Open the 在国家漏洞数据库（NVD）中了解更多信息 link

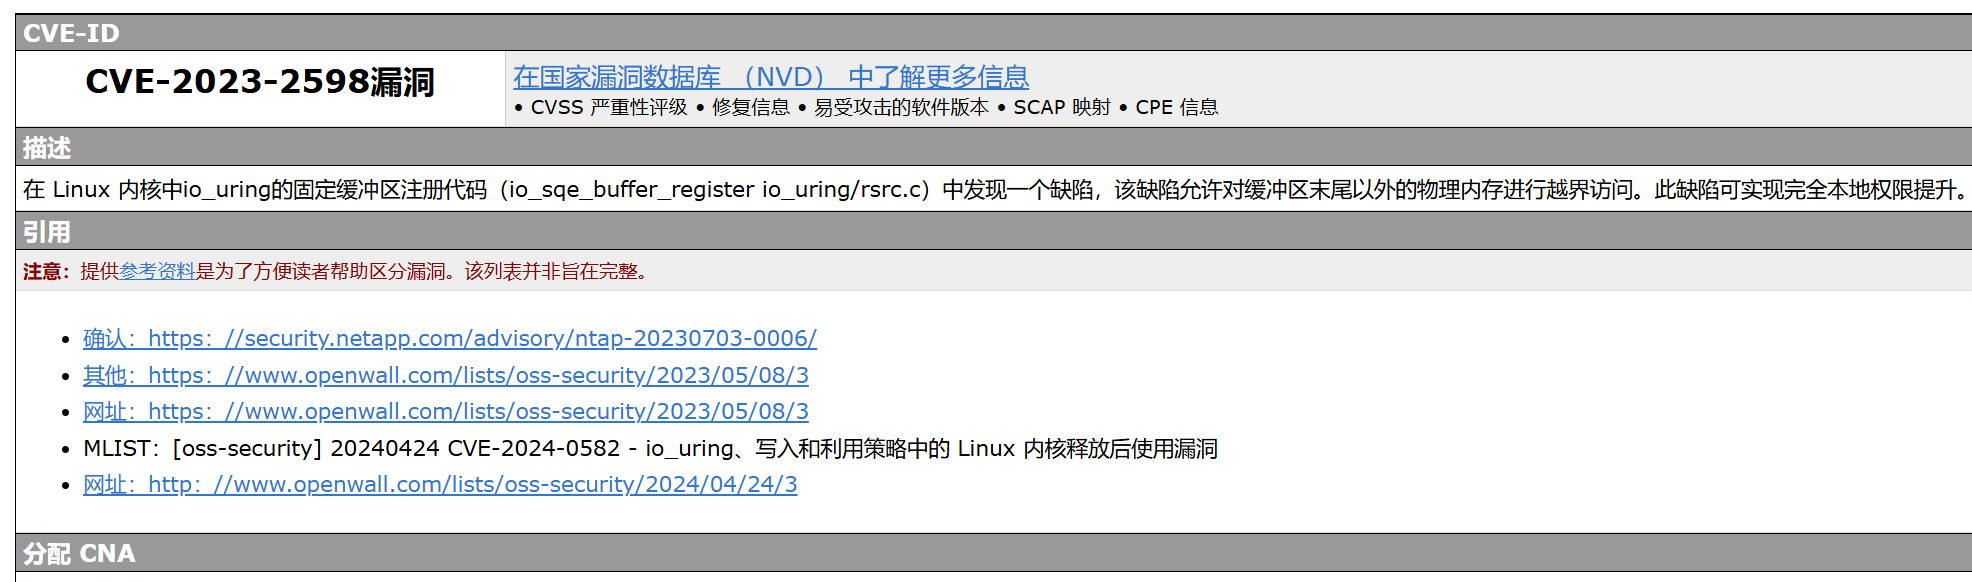771,77
